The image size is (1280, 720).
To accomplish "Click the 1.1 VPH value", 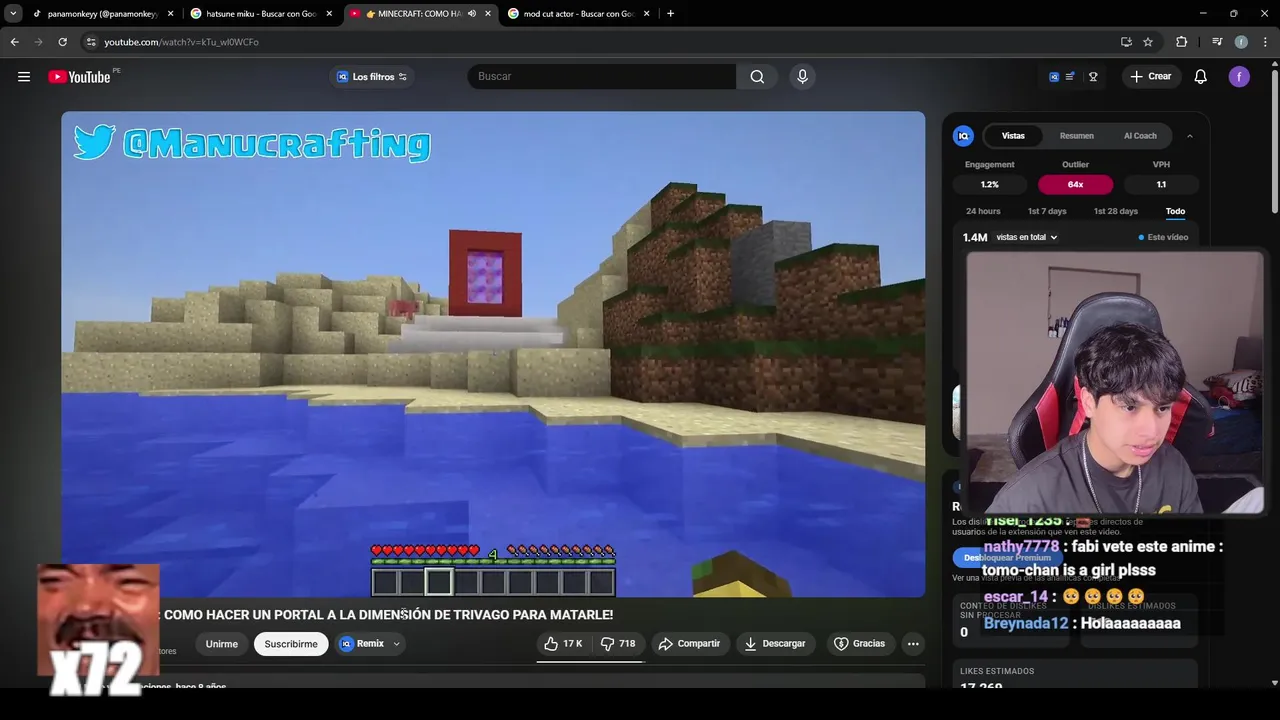I will (x=1161, y=184).
